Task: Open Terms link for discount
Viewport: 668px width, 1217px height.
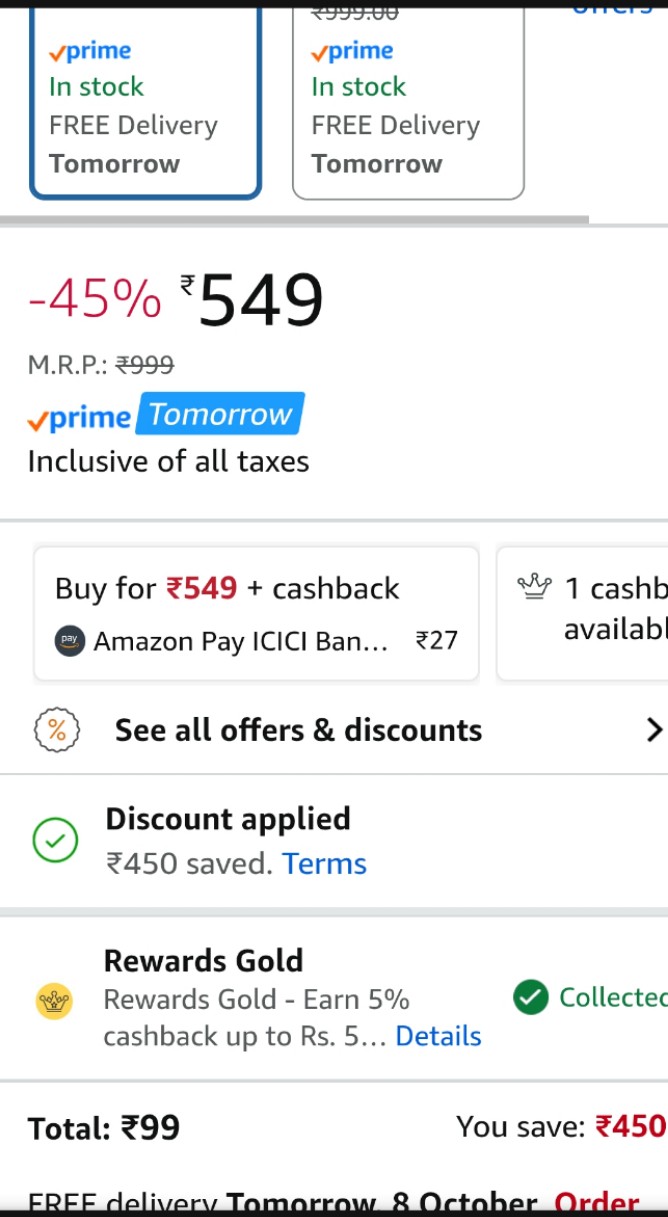Action: click(324, 864)
